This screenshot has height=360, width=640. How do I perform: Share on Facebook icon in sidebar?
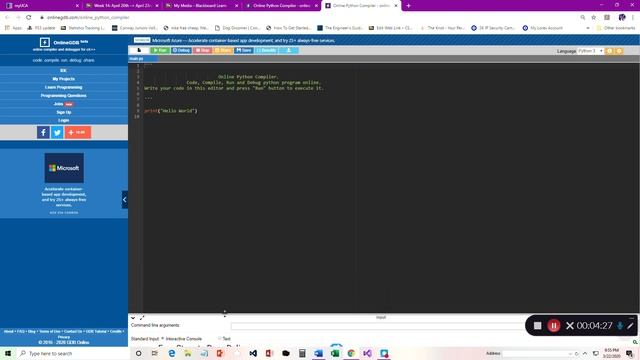coord(43,132)
